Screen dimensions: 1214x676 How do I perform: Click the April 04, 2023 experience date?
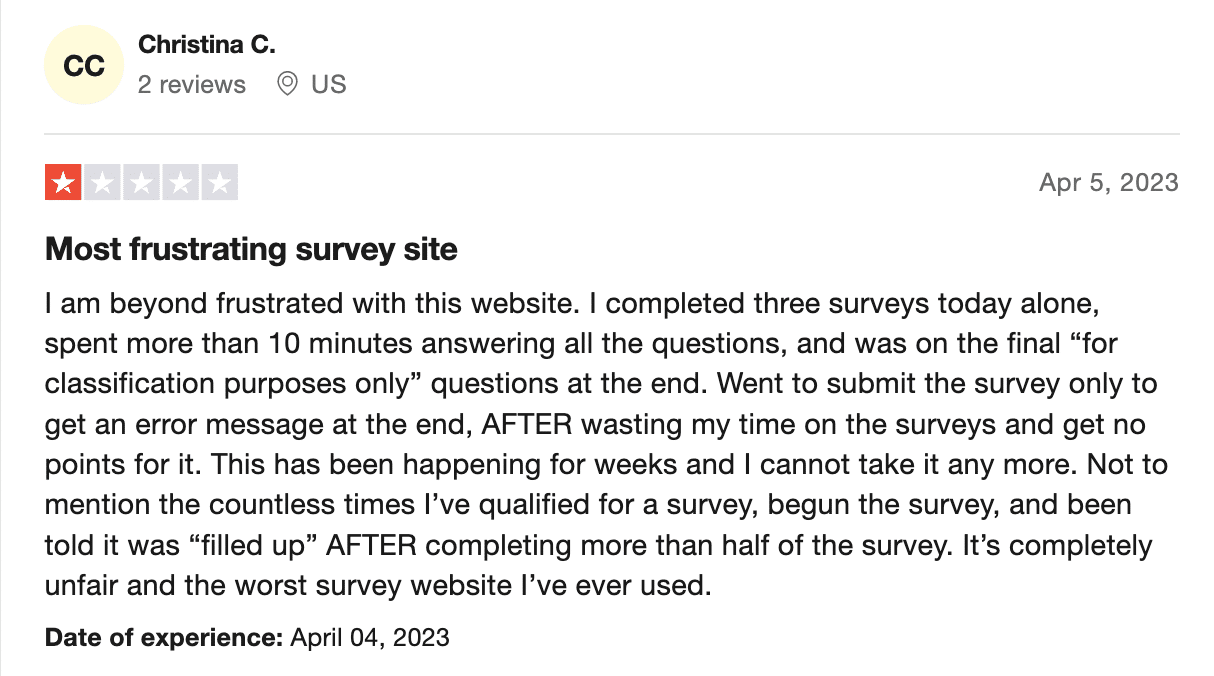[x=369, y=637]
